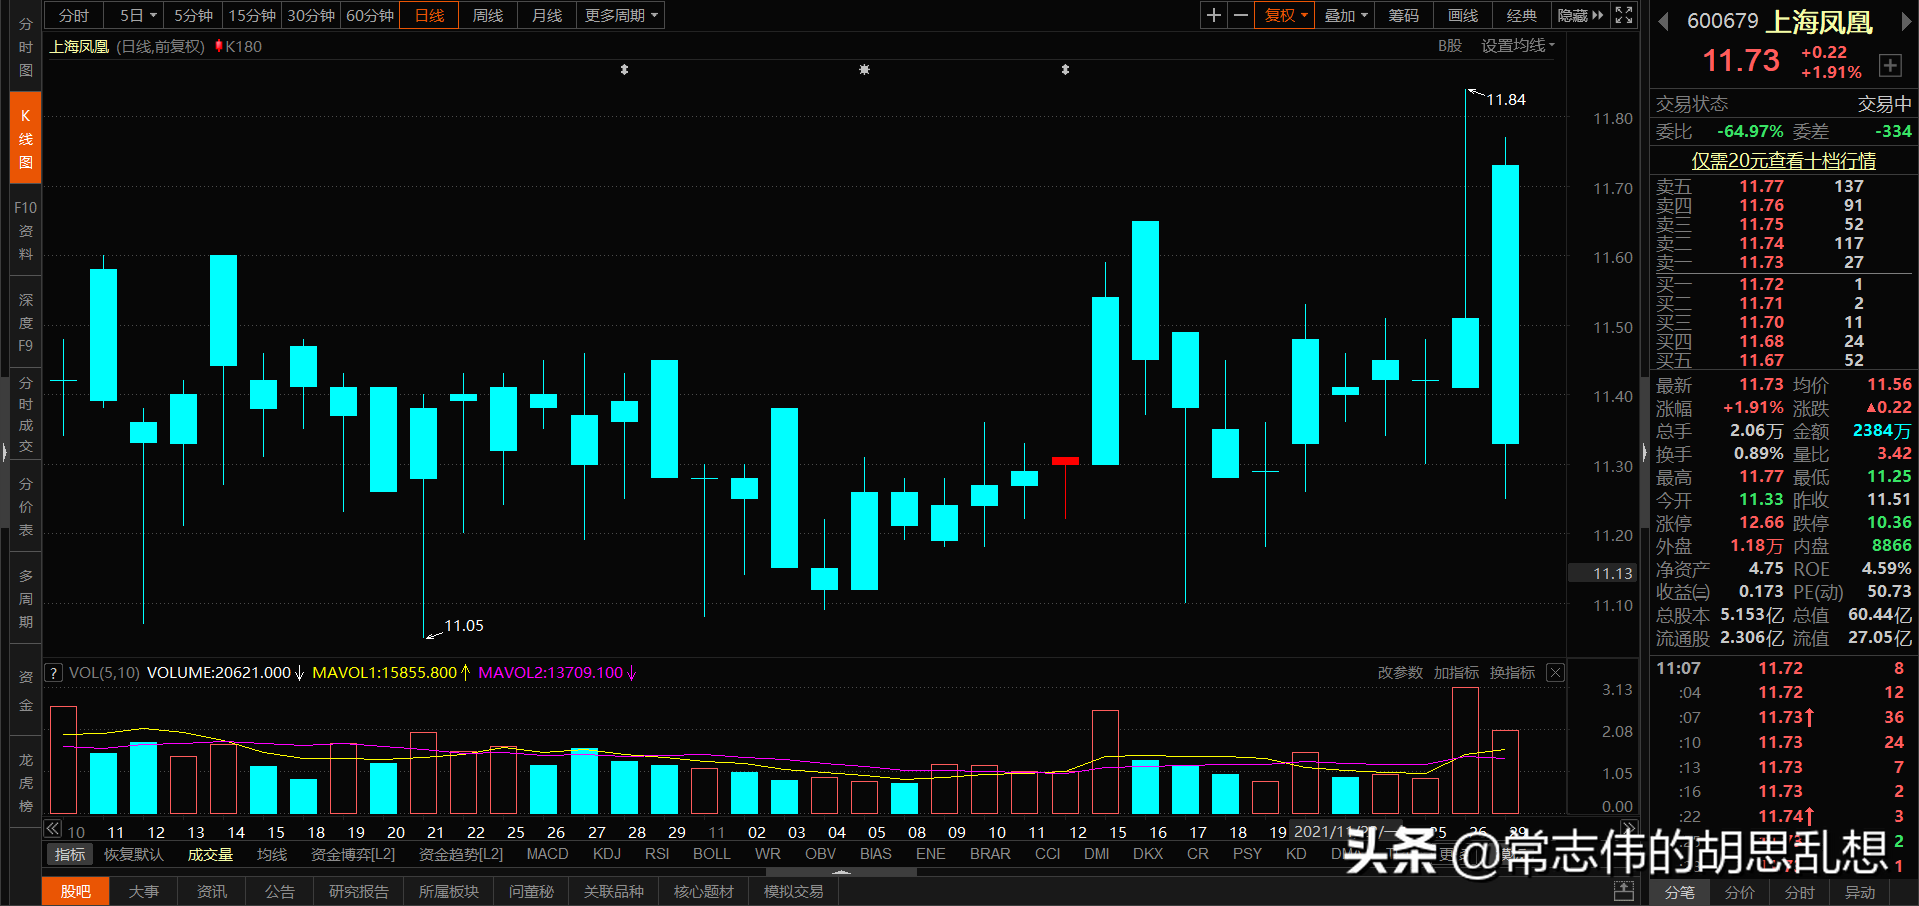Image resolution: width=1919 pixels, height=906 pixels.
Task: Open the 筹码 chip distribution tool
Action: click(1403, 15)
